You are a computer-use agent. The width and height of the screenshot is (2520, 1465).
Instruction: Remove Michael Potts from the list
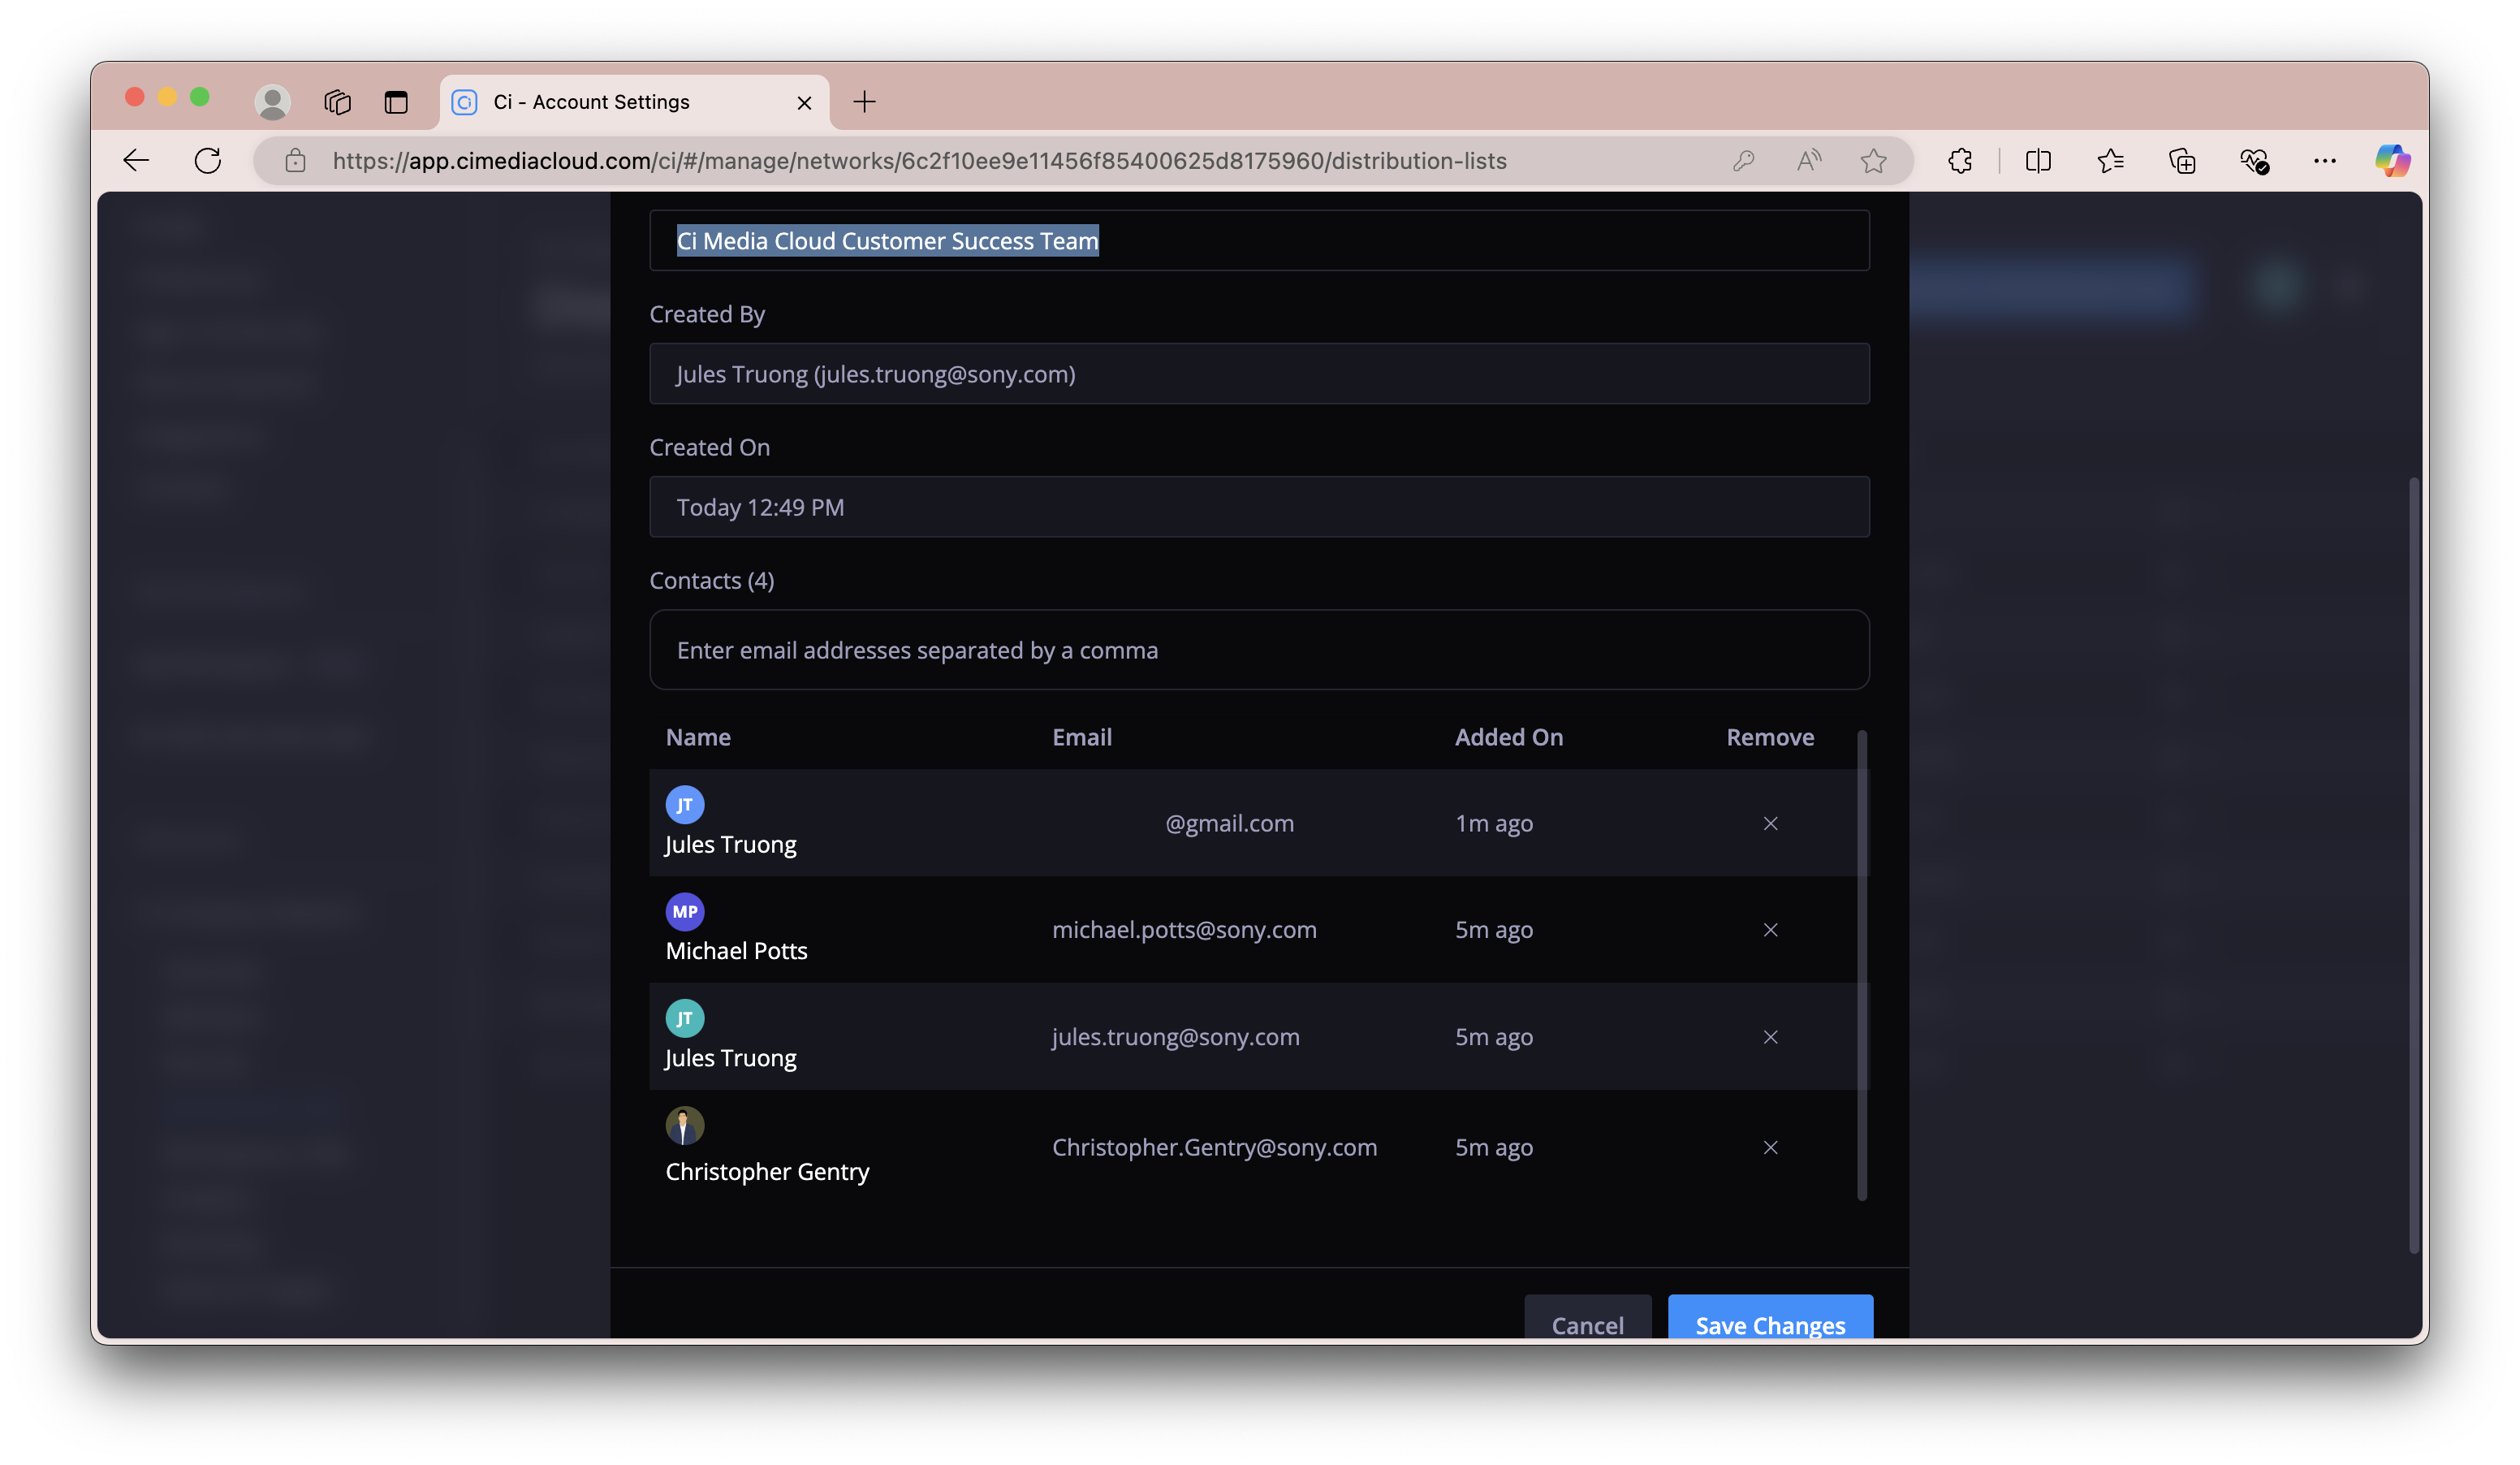click(x=1770, y=930)
